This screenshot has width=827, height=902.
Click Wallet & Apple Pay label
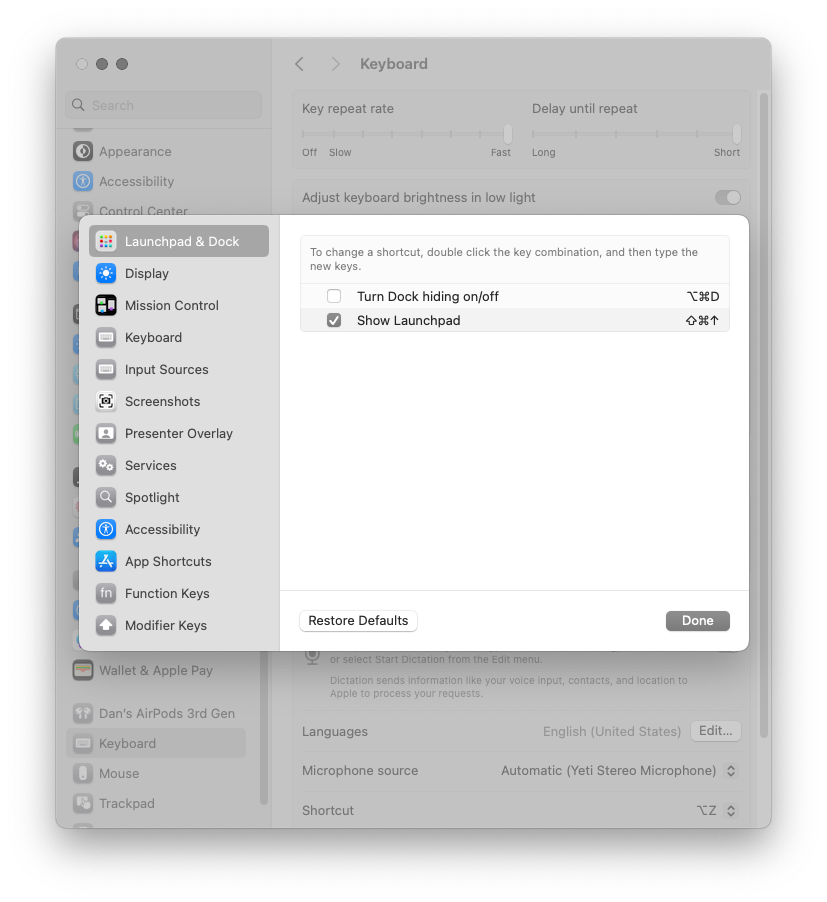[x=156, y=670]
